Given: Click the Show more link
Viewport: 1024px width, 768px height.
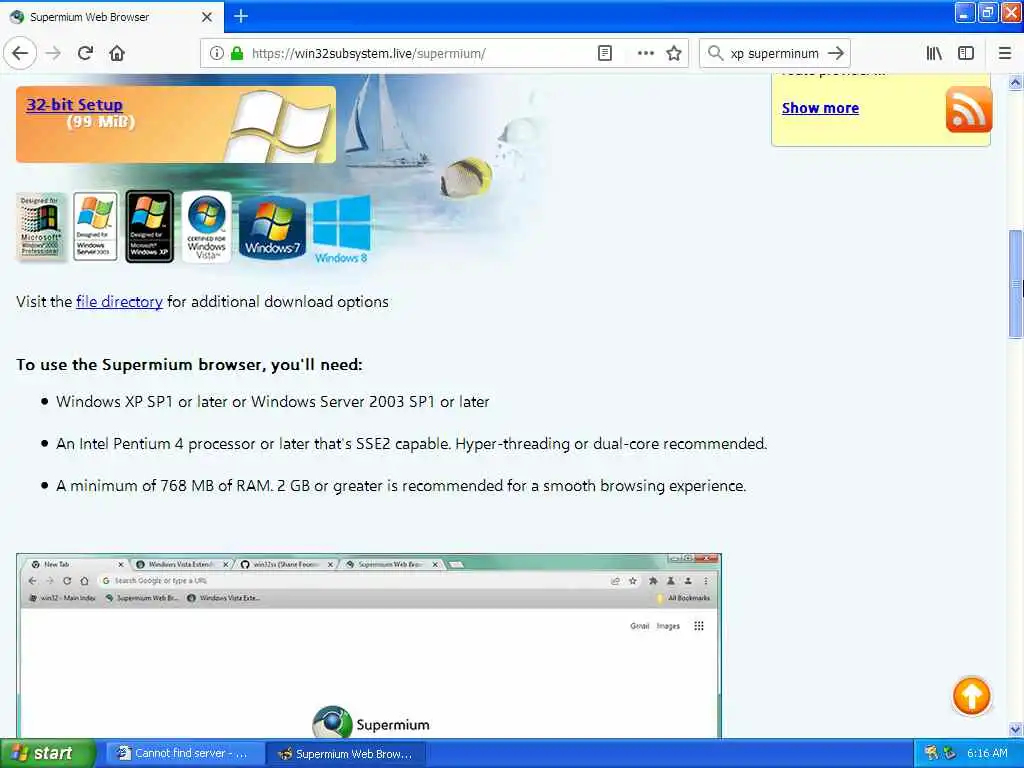Looking at the screenshot, I should (x=820, y=108).
